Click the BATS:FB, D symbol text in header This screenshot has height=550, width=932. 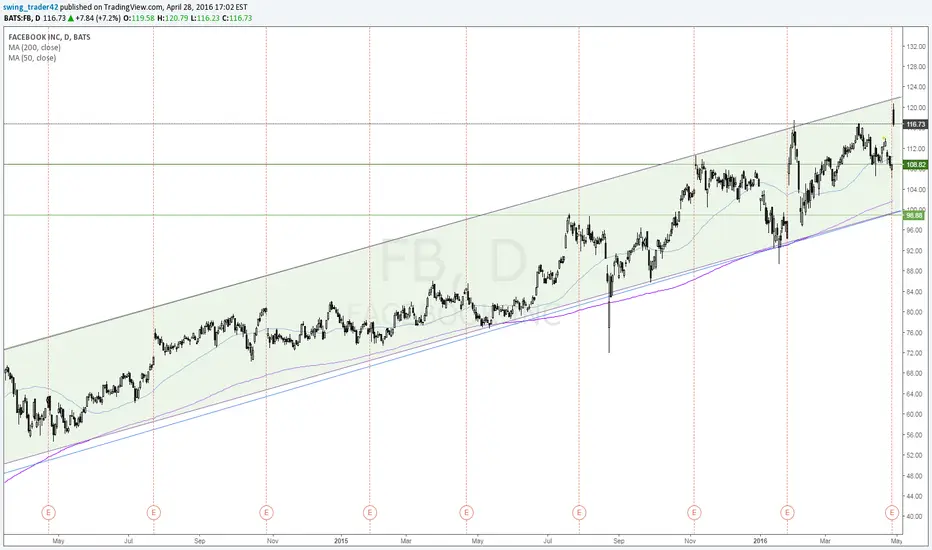[22, 18]
